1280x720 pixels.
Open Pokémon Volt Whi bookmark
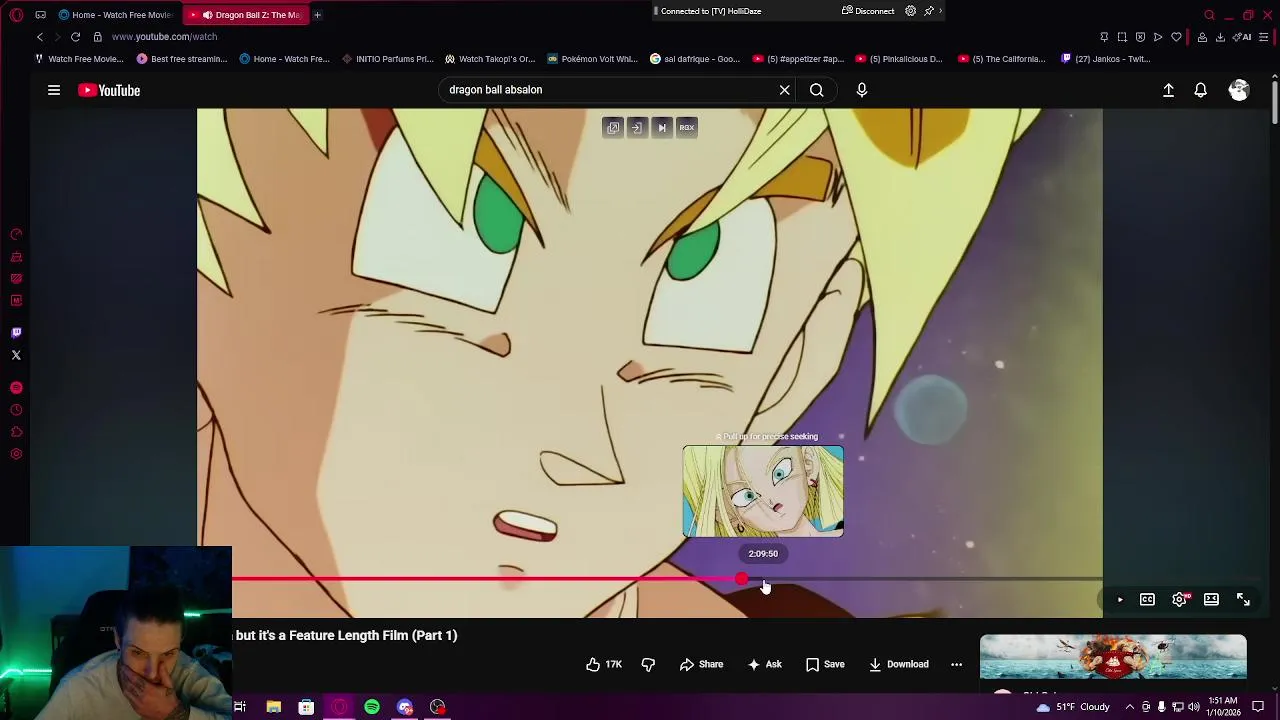click(x=592, y=59)
